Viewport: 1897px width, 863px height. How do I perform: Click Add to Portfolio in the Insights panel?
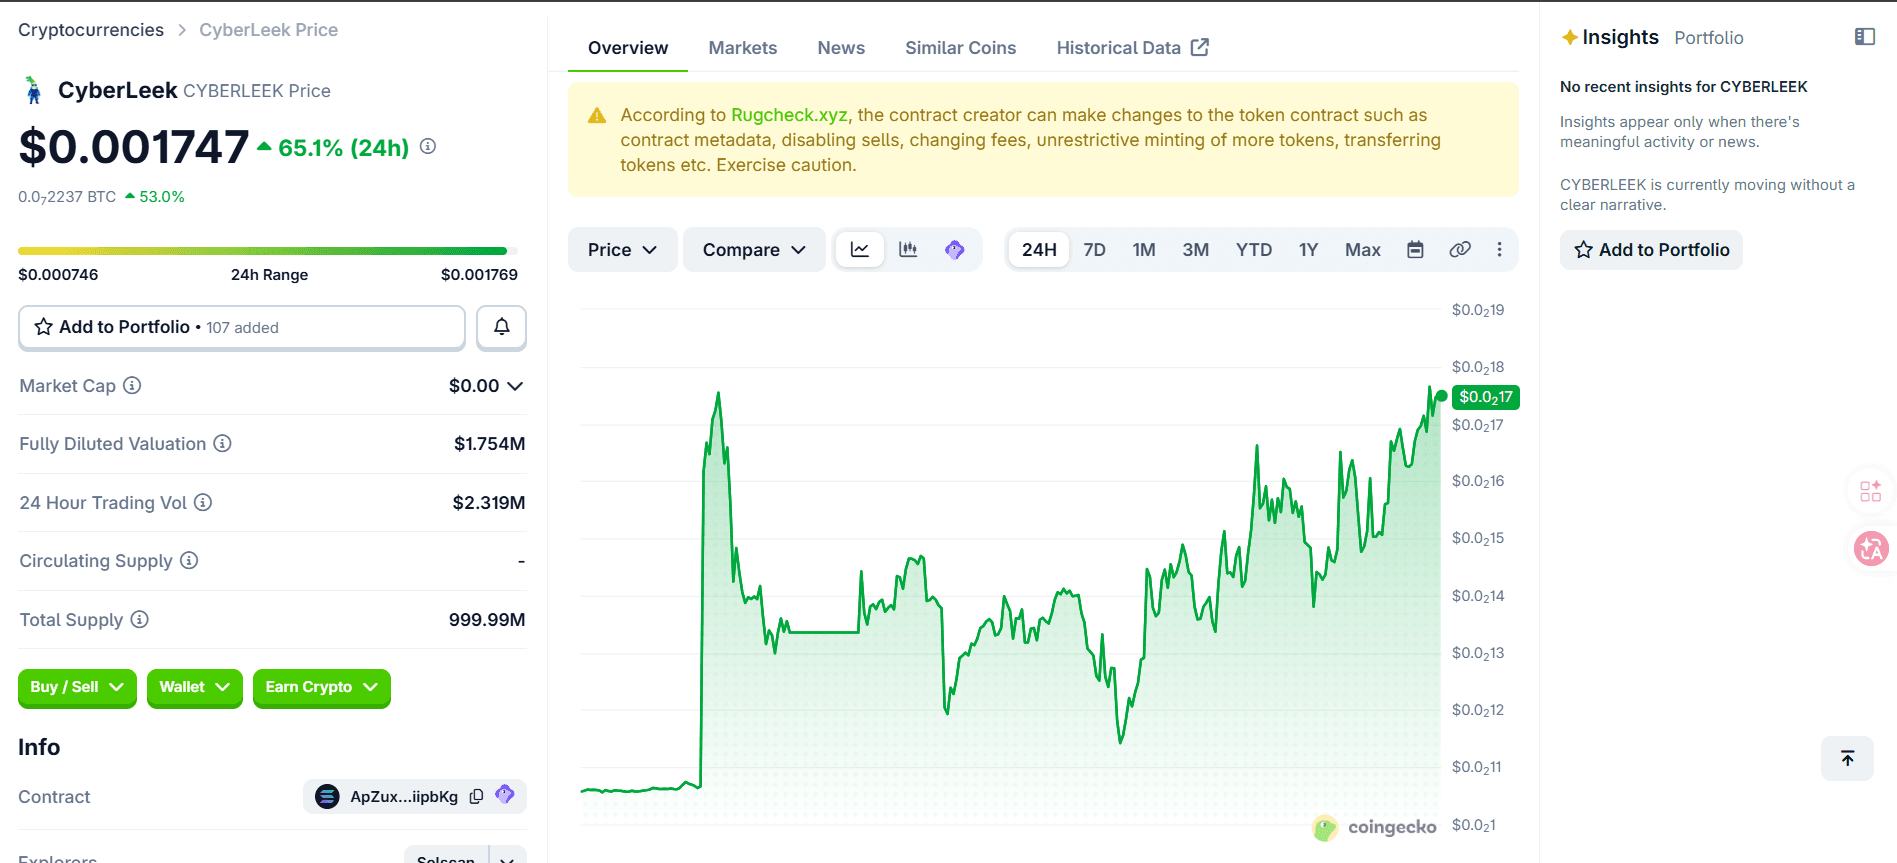[x=1651, y=249]
